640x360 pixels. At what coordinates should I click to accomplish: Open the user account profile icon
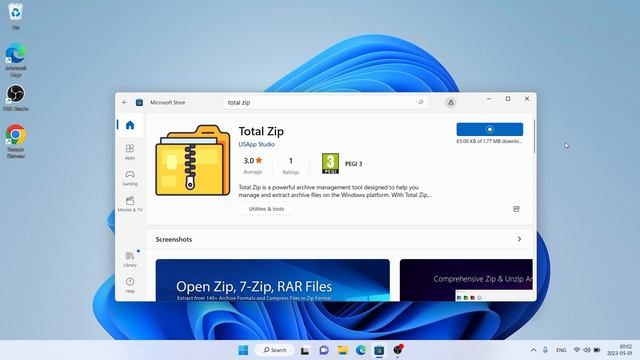pos(451,102)
